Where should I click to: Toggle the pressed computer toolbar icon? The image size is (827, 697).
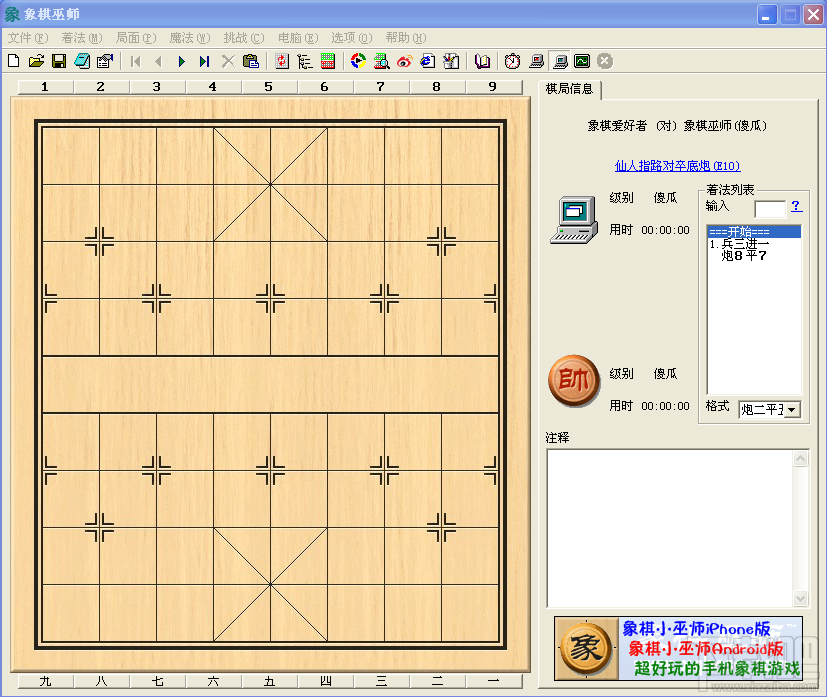coord(560,61)
